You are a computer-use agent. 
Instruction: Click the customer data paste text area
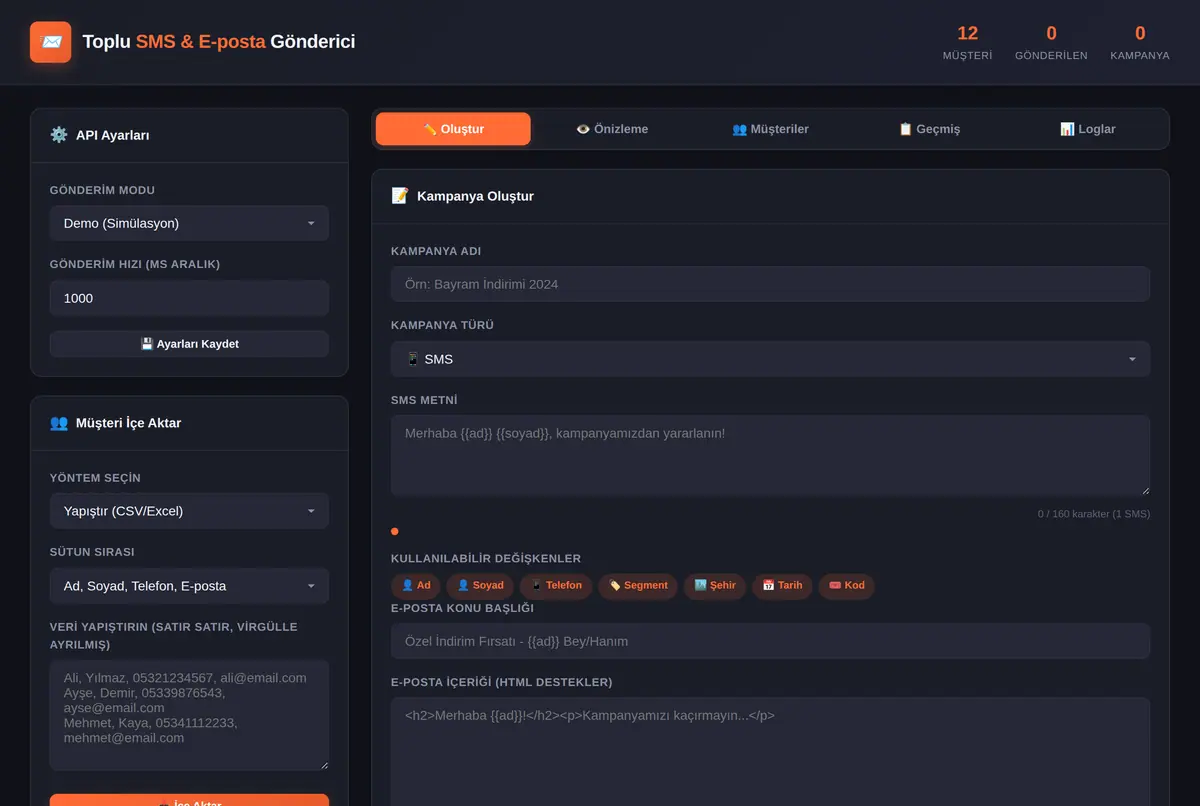[189, 715]
